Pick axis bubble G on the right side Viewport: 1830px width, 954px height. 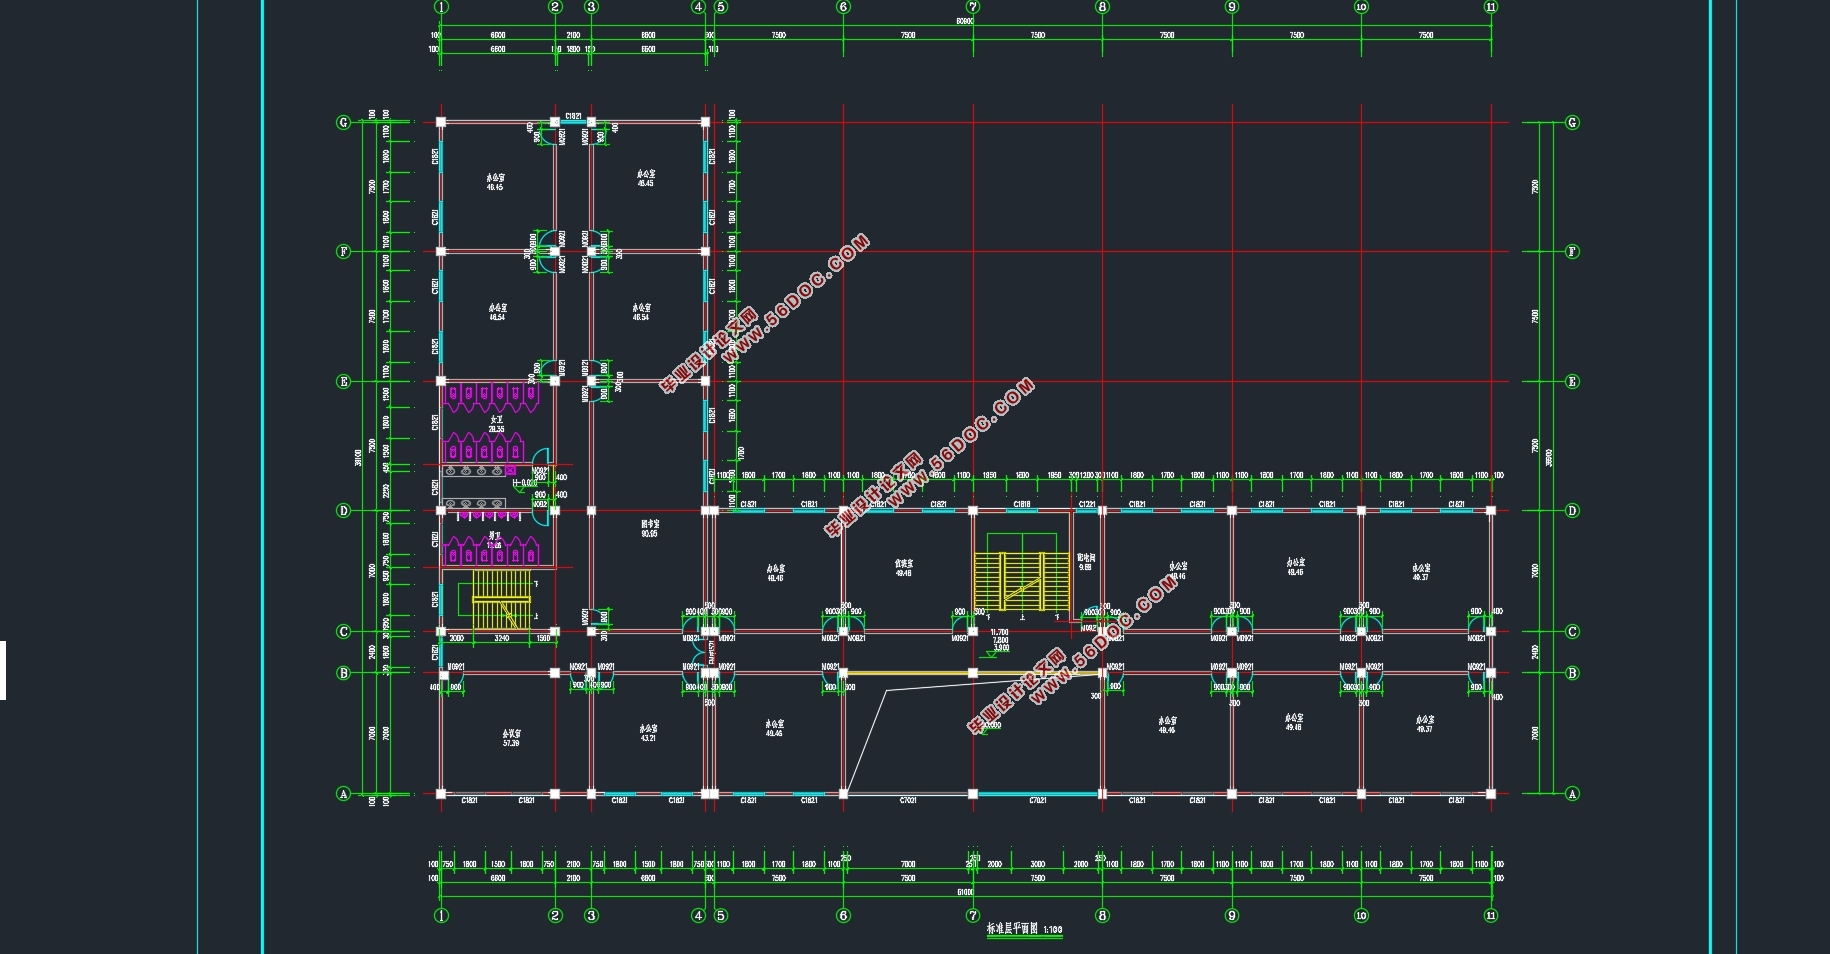pyautogui.click(x=1572, y=122)
